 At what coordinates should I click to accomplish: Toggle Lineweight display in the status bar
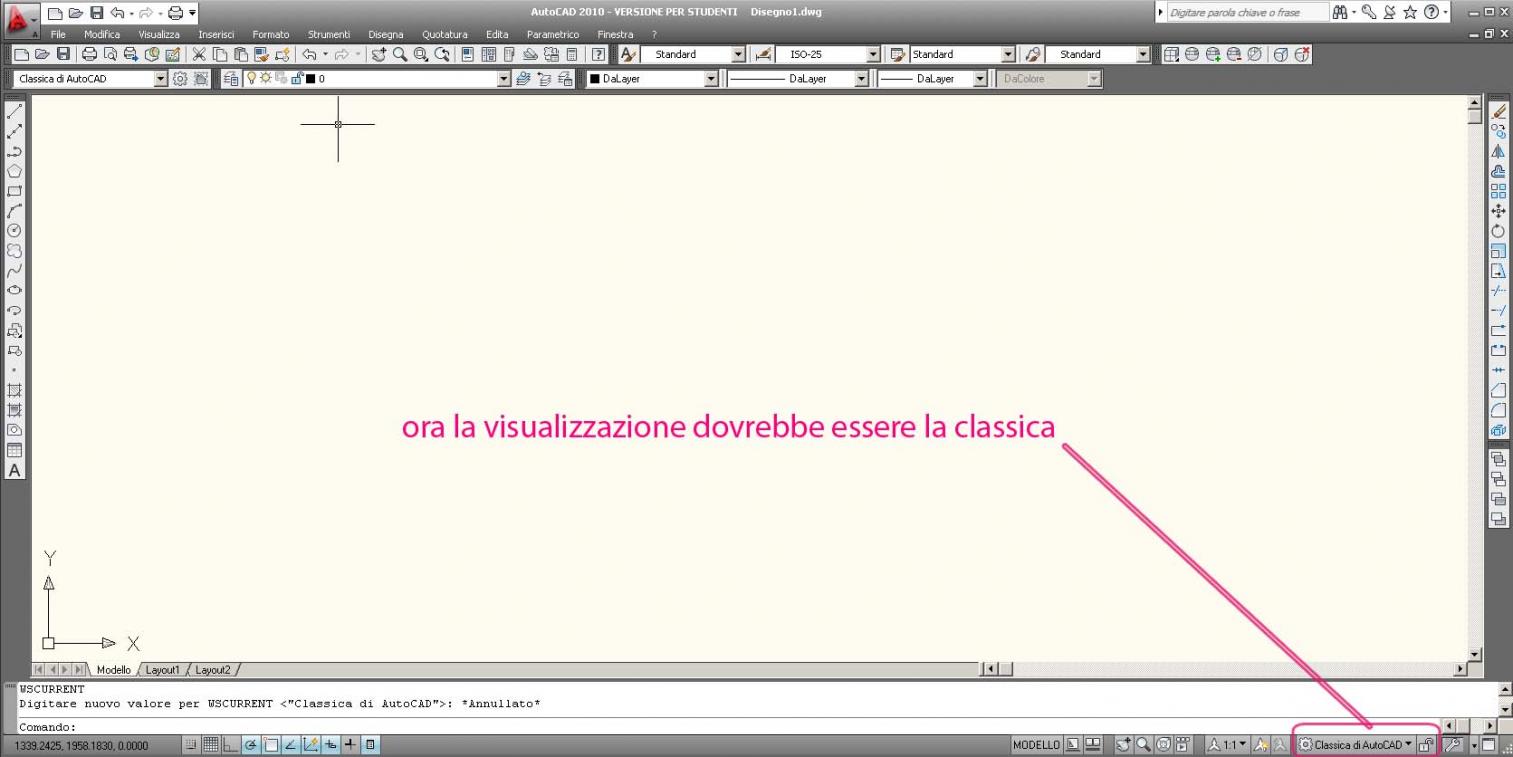click(348, 744)
